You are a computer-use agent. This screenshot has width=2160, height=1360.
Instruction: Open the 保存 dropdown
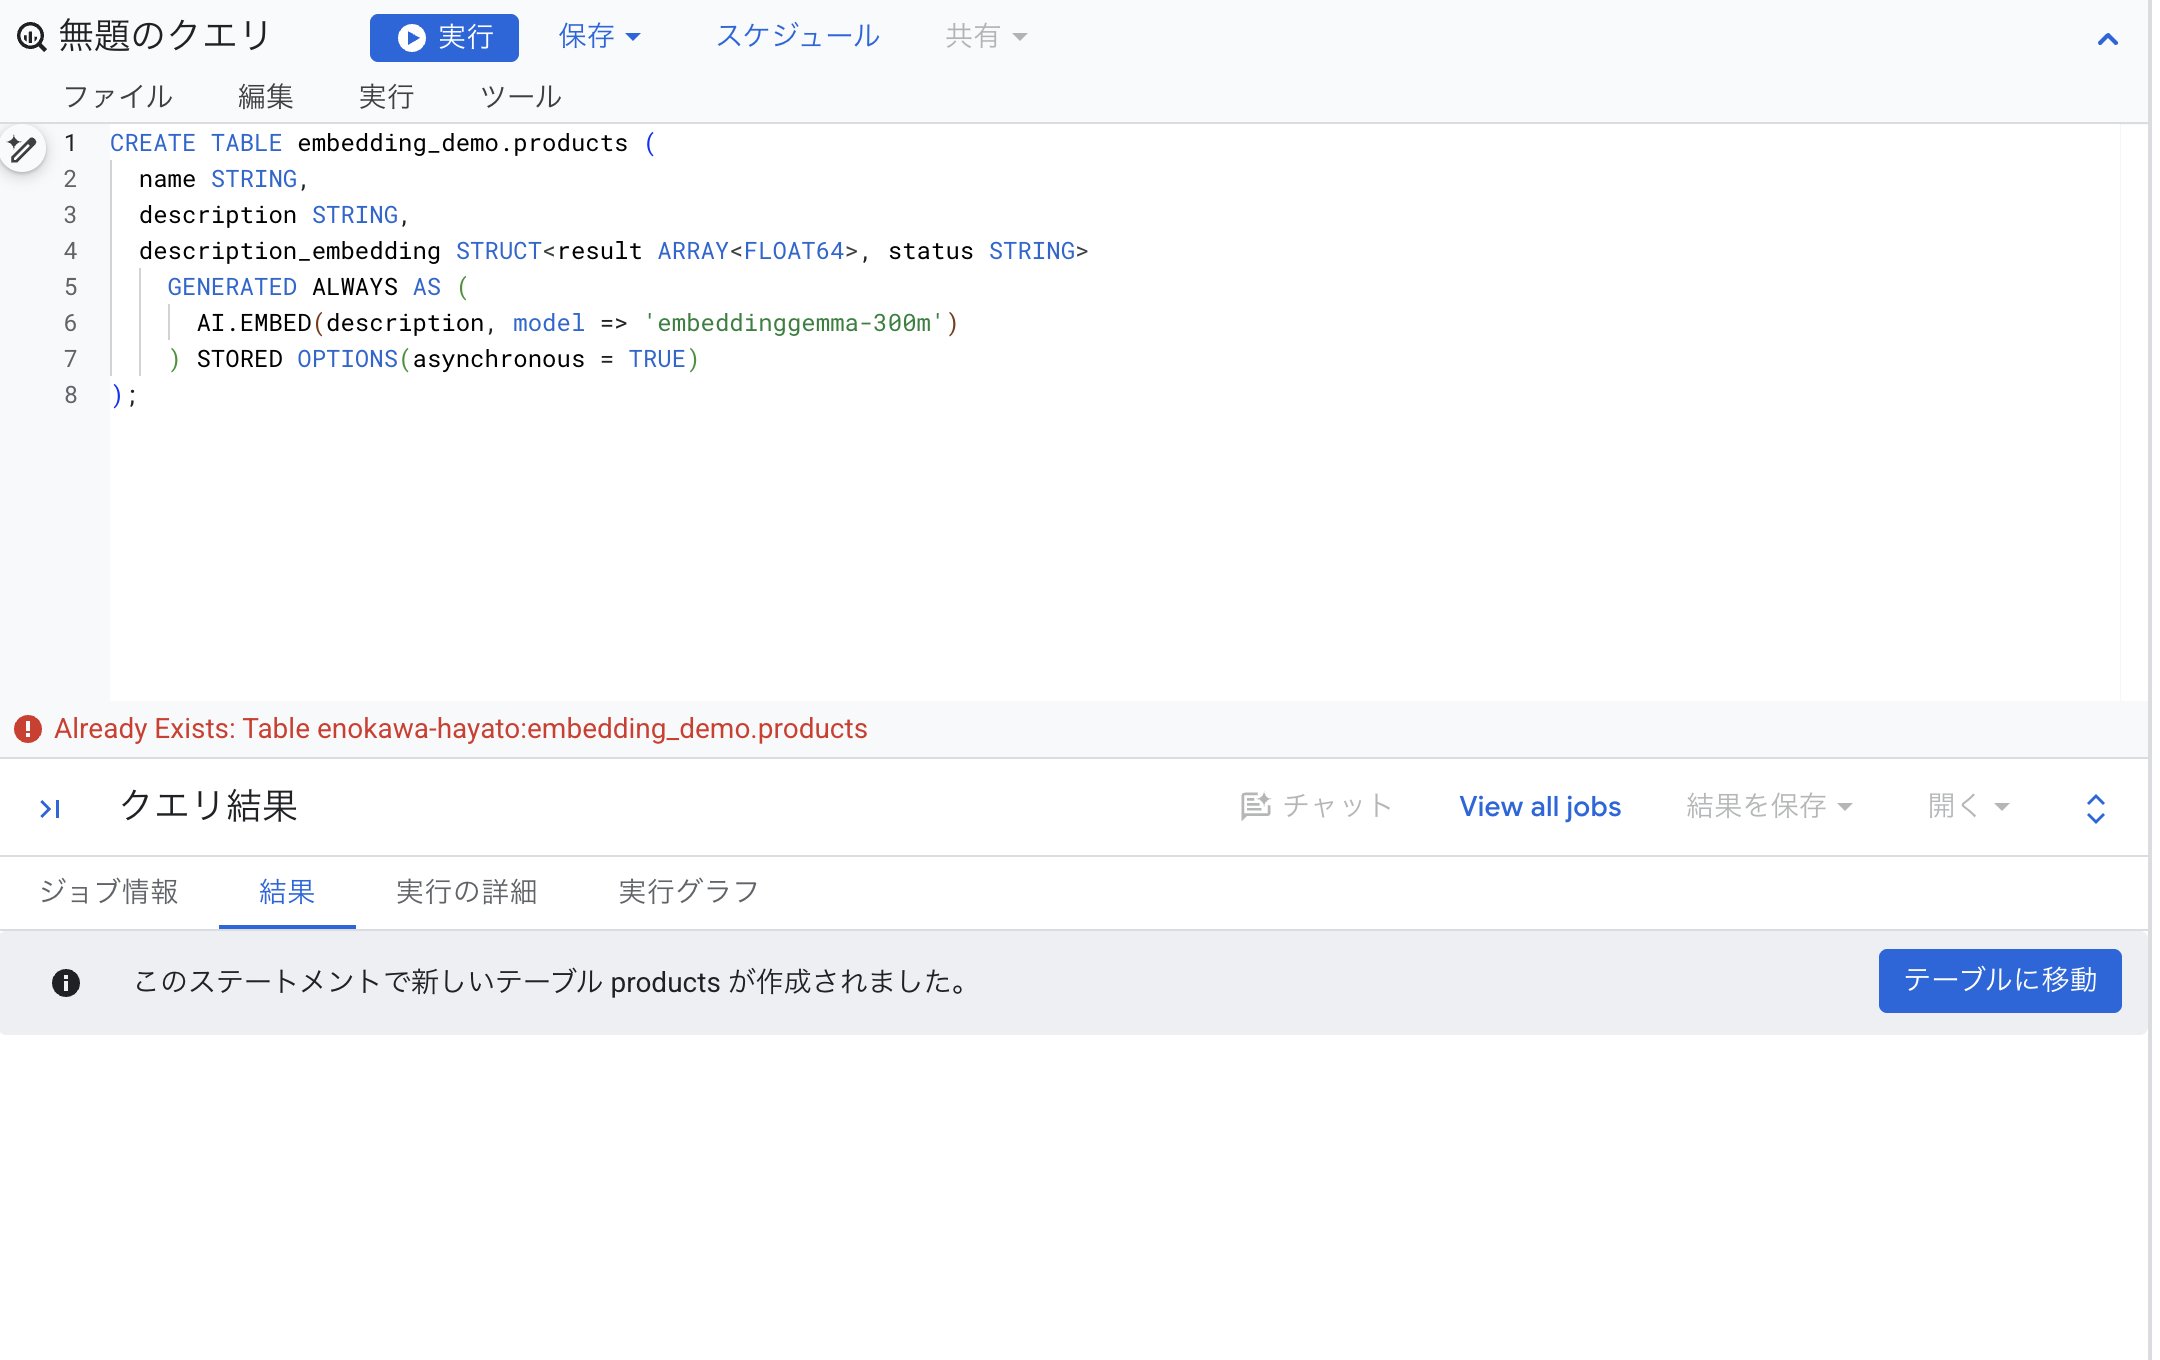point(599,37)
